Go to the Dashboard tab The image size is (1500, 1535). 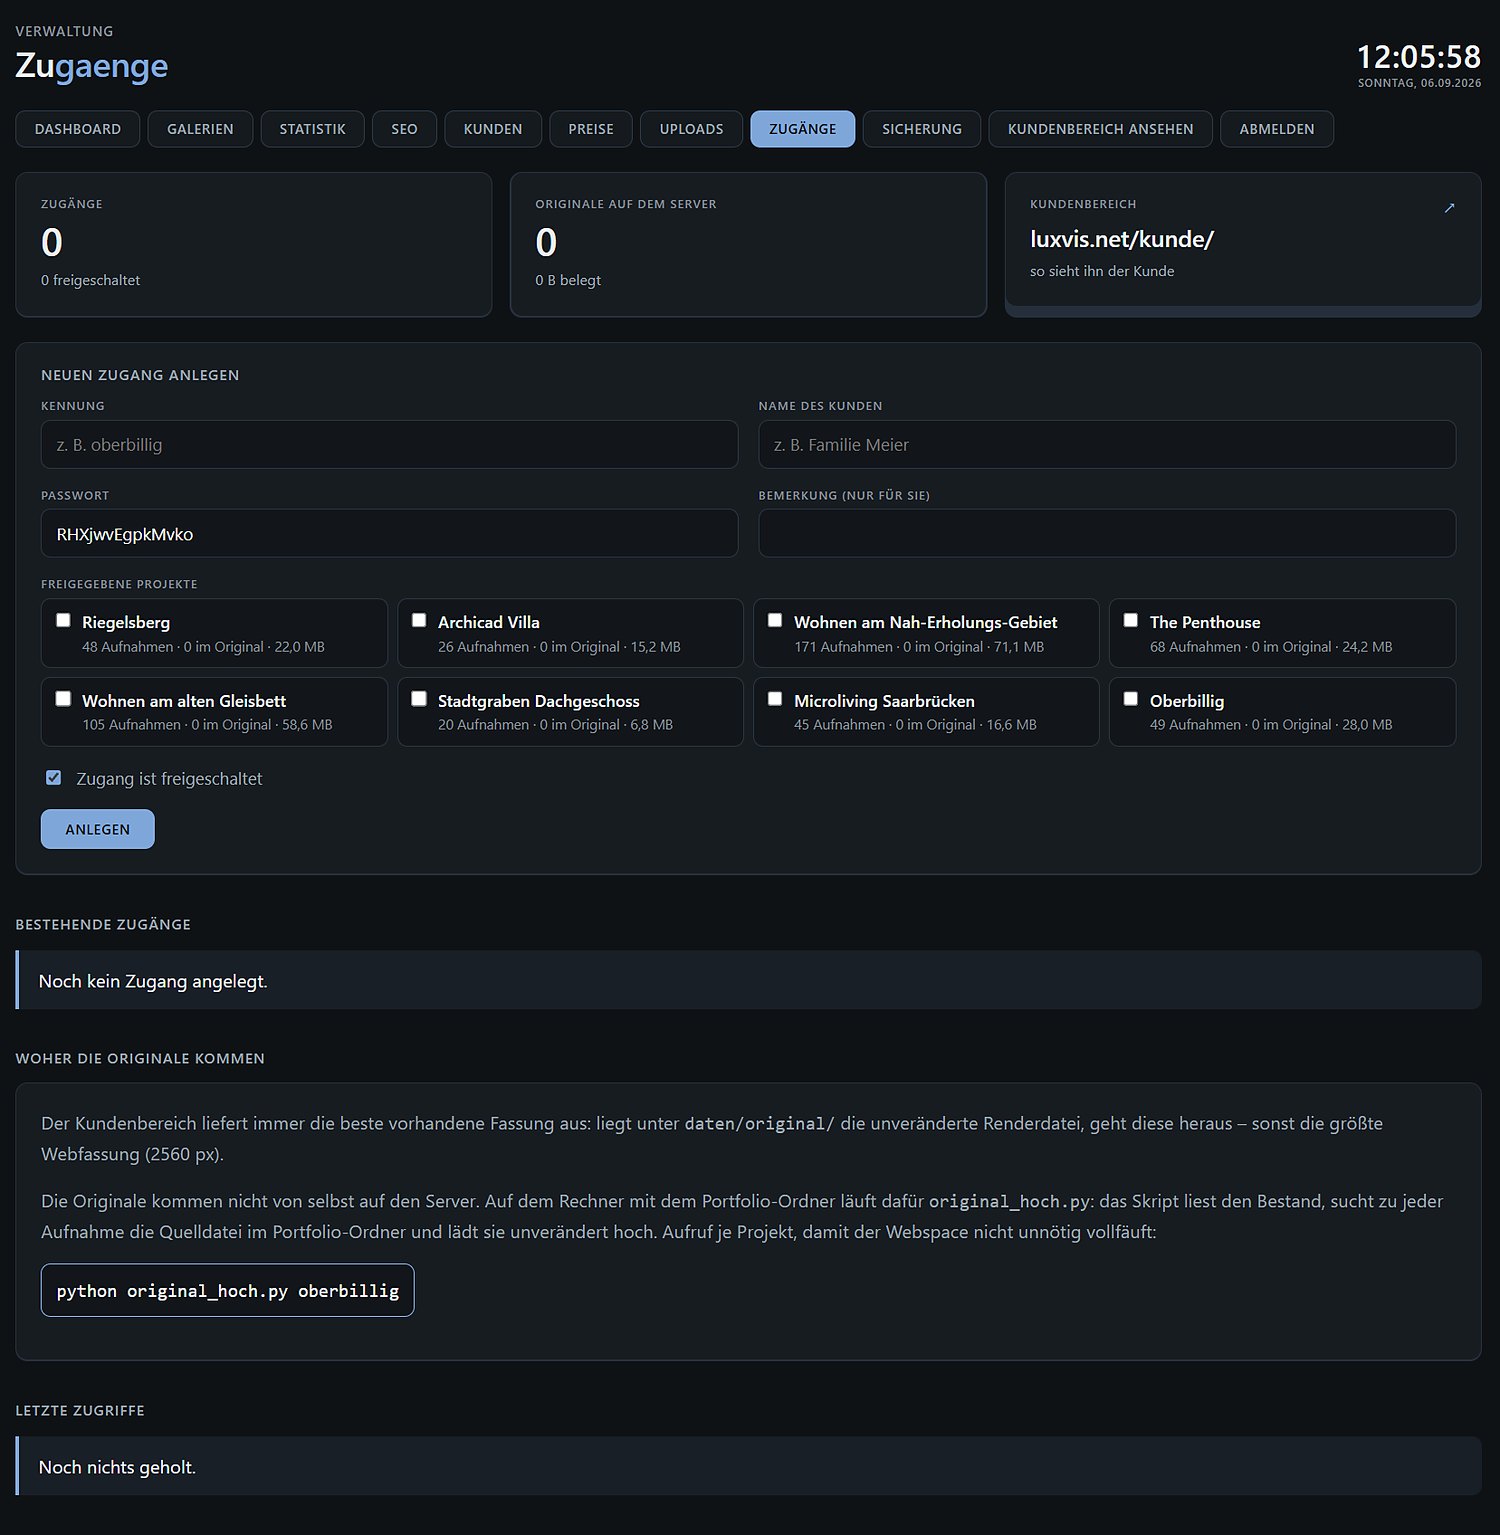coord(78,129)
